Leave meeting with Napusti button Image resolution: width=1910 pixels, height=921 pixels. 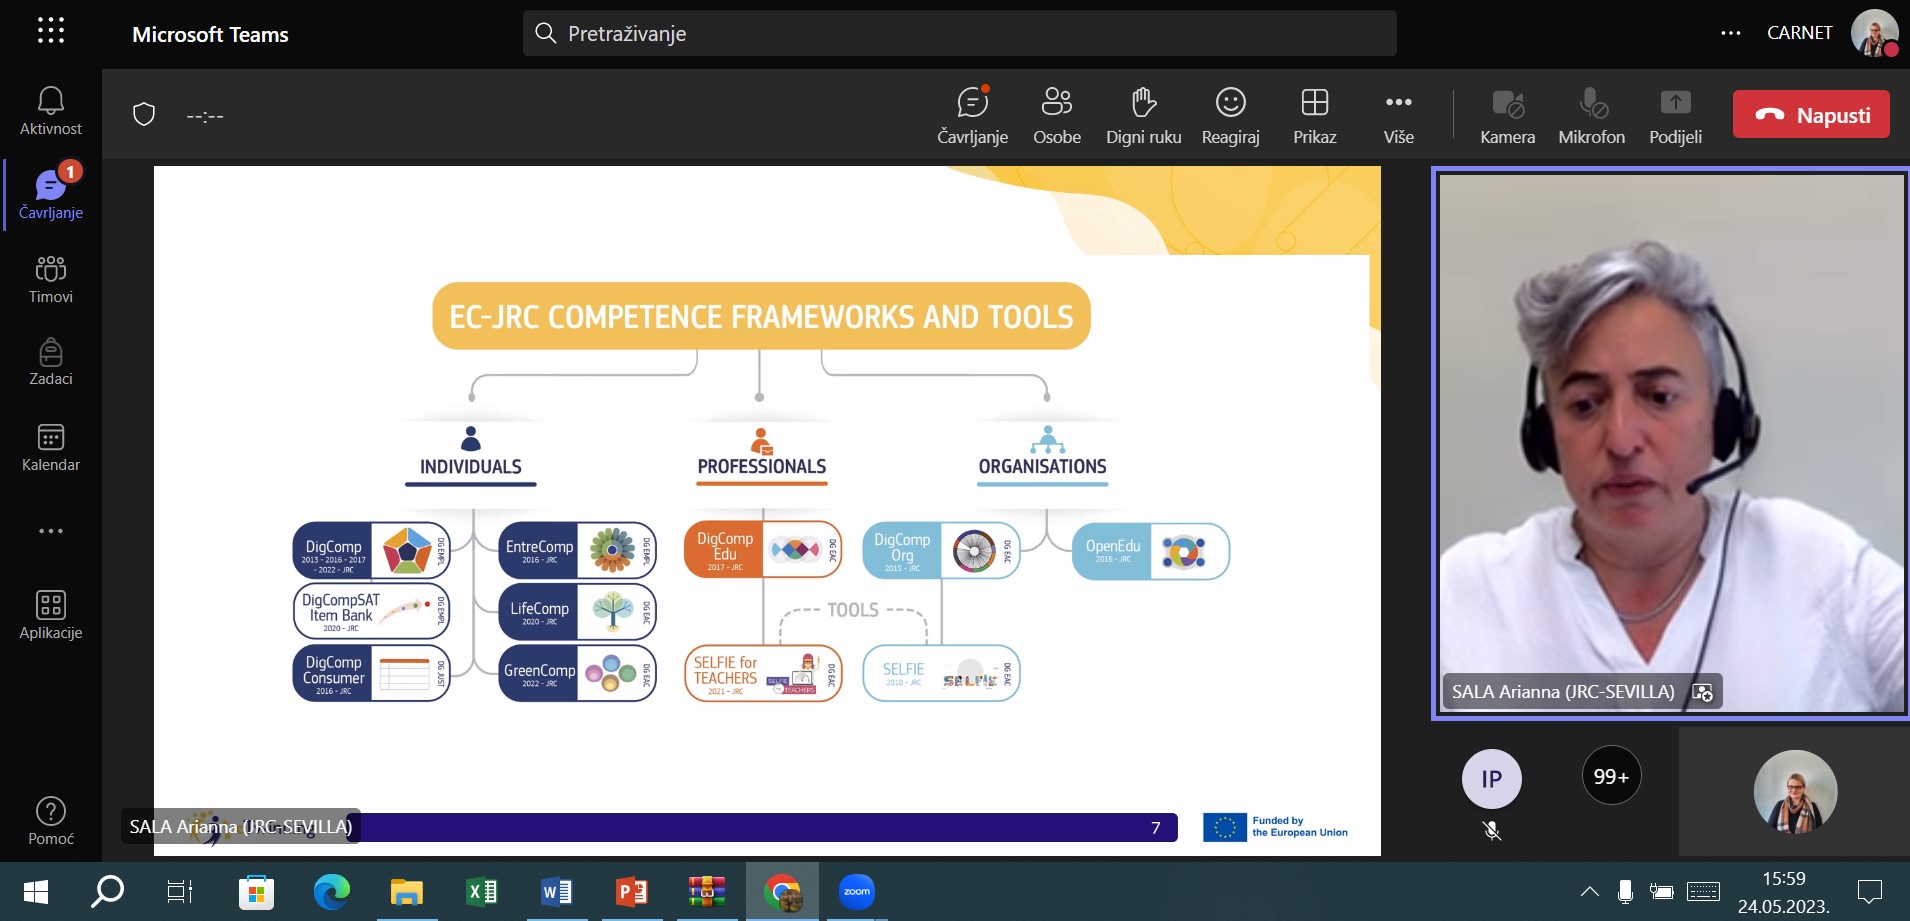pos(1811,115)
